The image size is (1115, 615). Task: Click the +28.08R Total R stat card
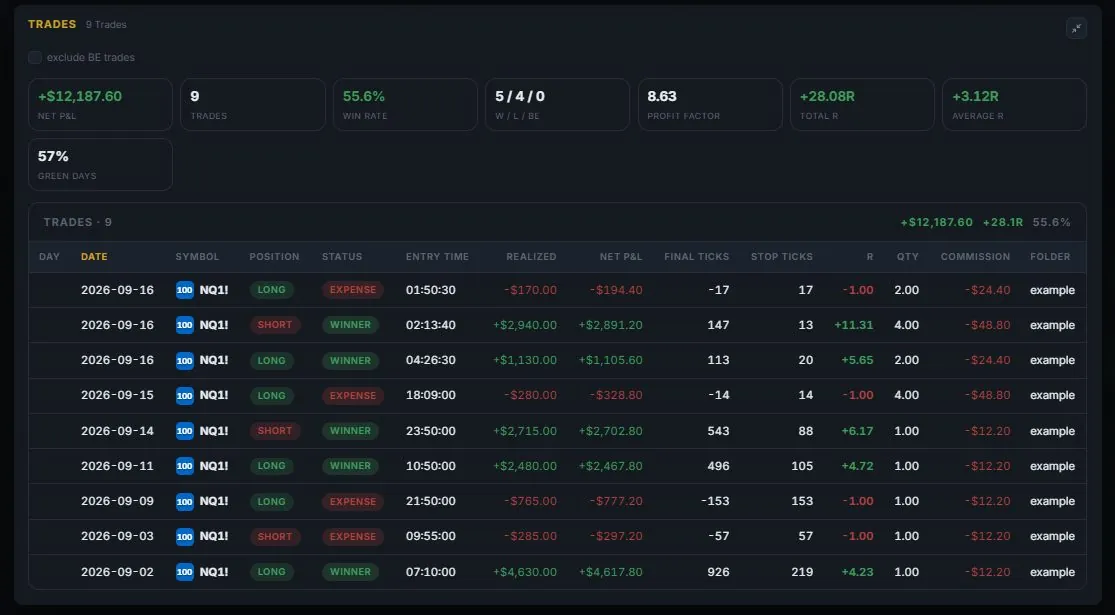click(x=863, y=105)
